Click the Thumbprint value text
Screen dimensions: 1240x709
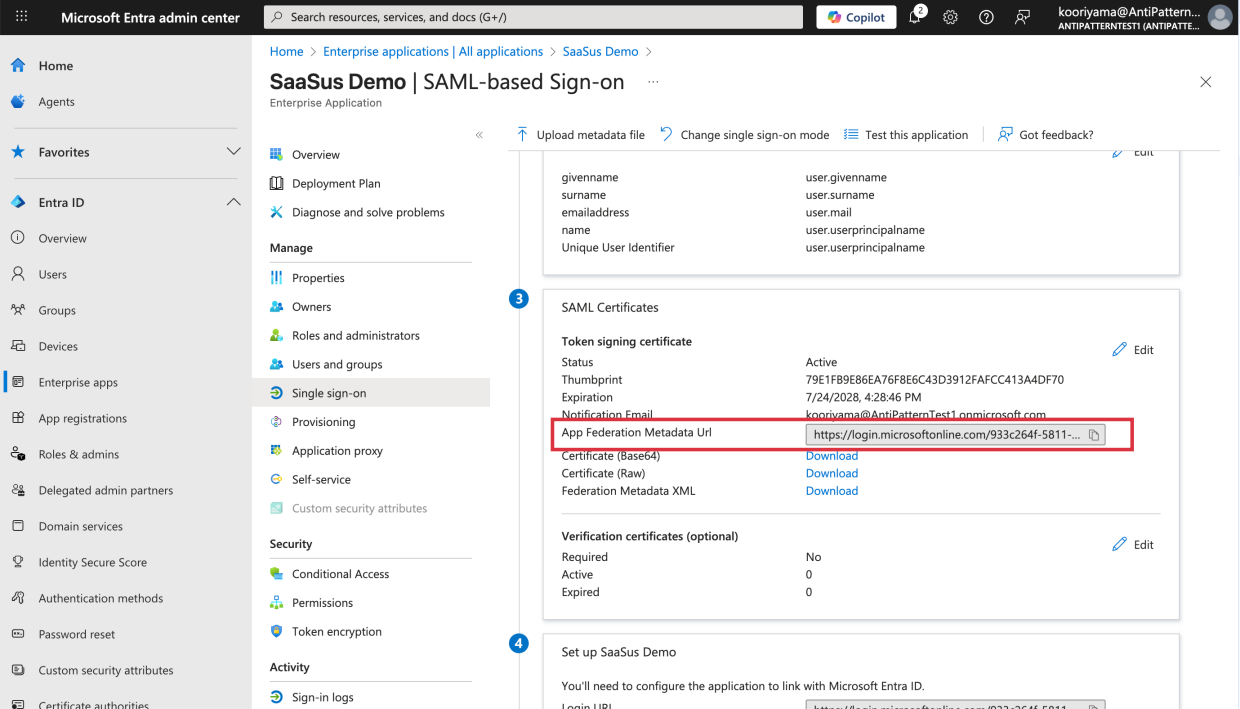(x=935, y=380)
